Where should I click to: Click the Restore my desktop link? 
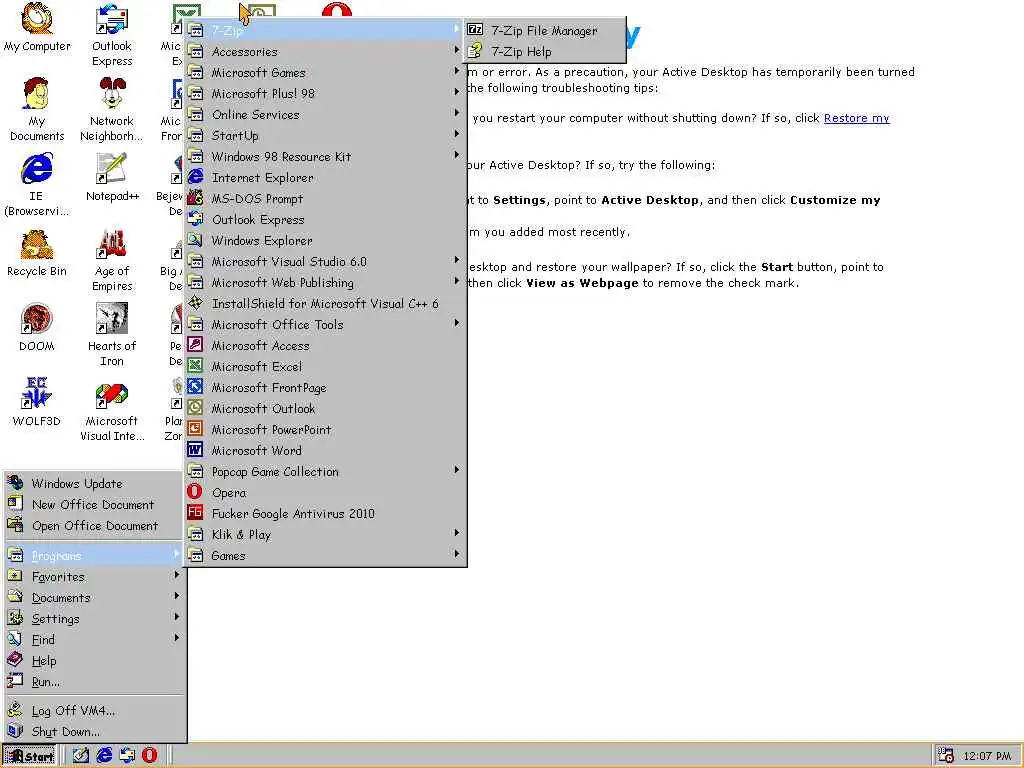click(x=856, y=118)
